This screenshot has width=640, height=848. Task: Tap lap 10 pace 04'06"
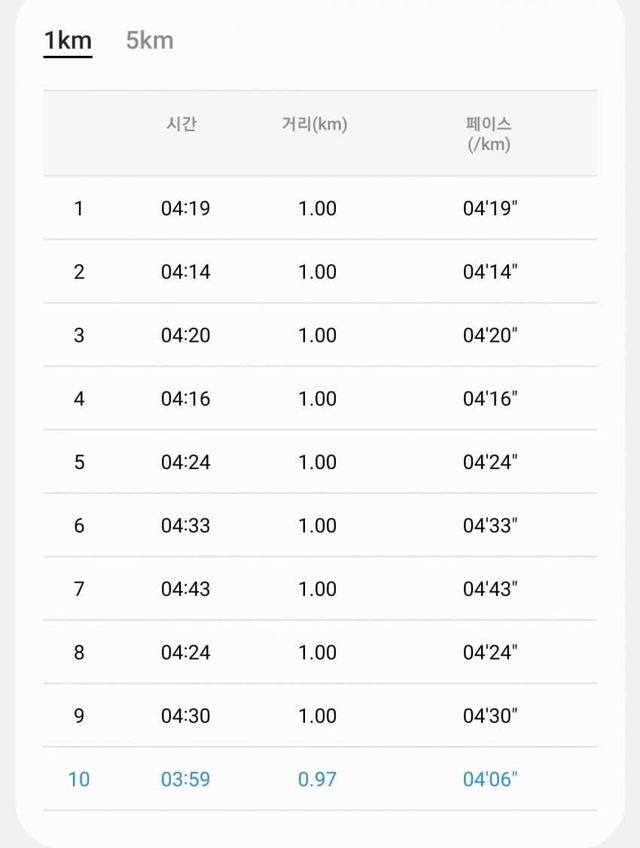click(489, 779)
